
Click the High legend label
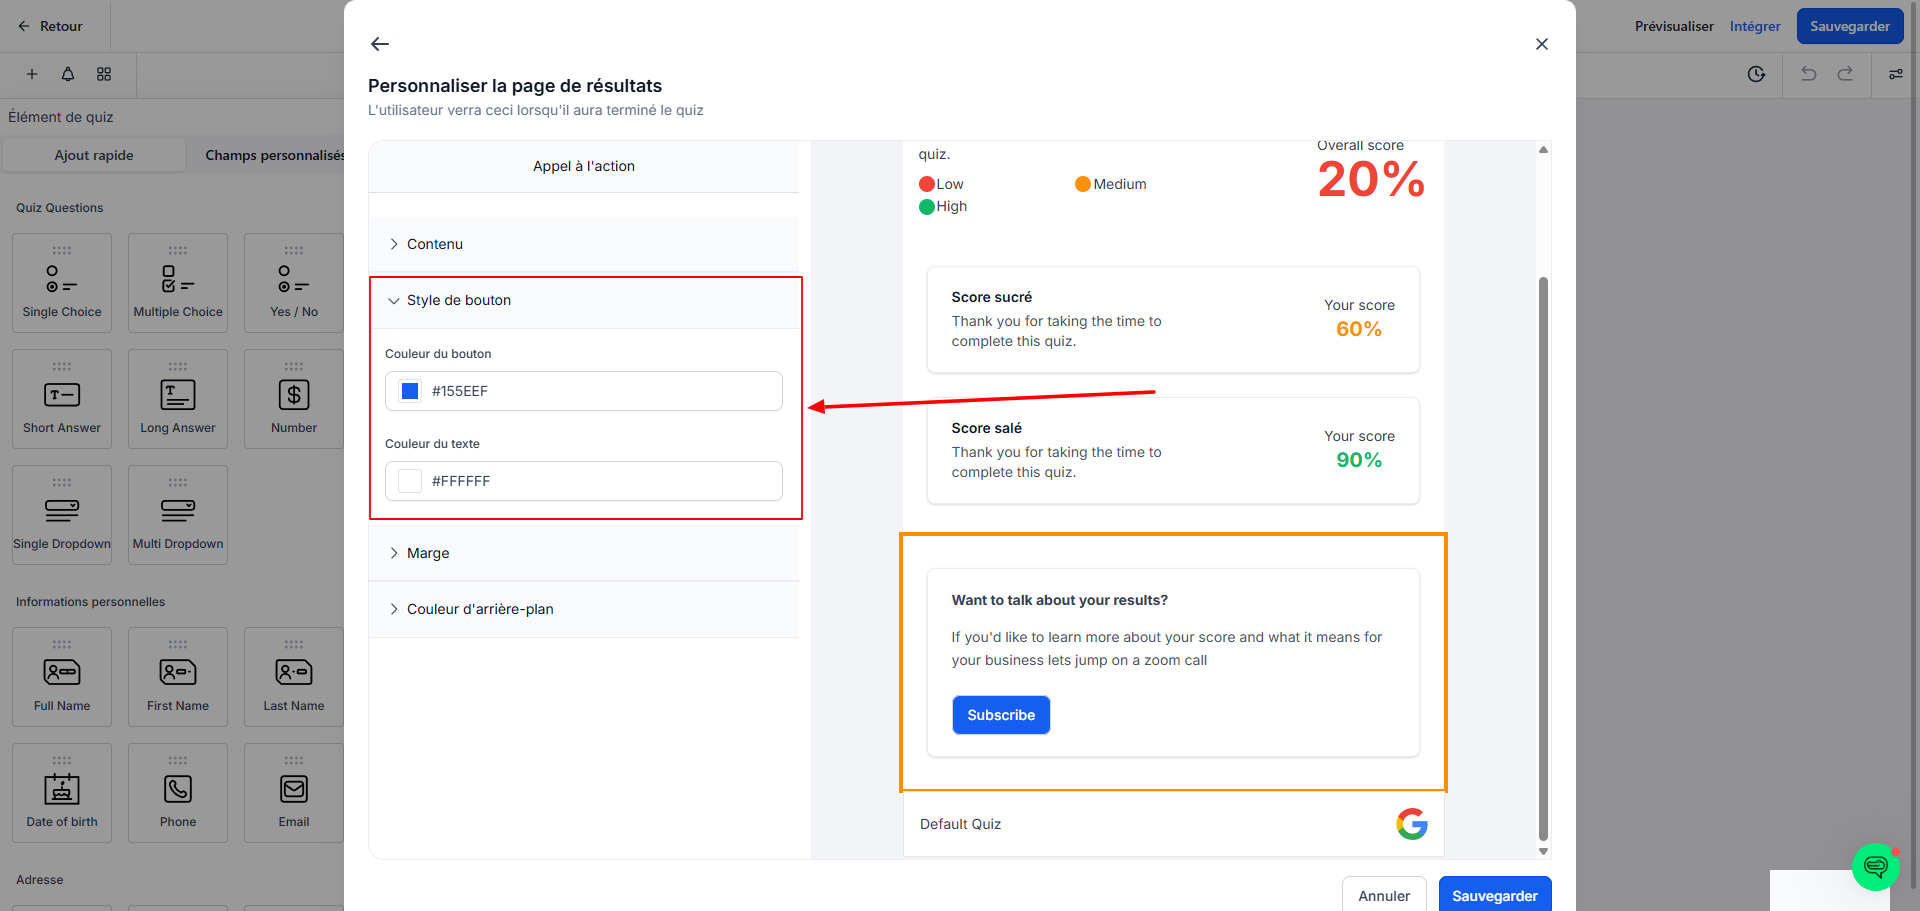951,206
